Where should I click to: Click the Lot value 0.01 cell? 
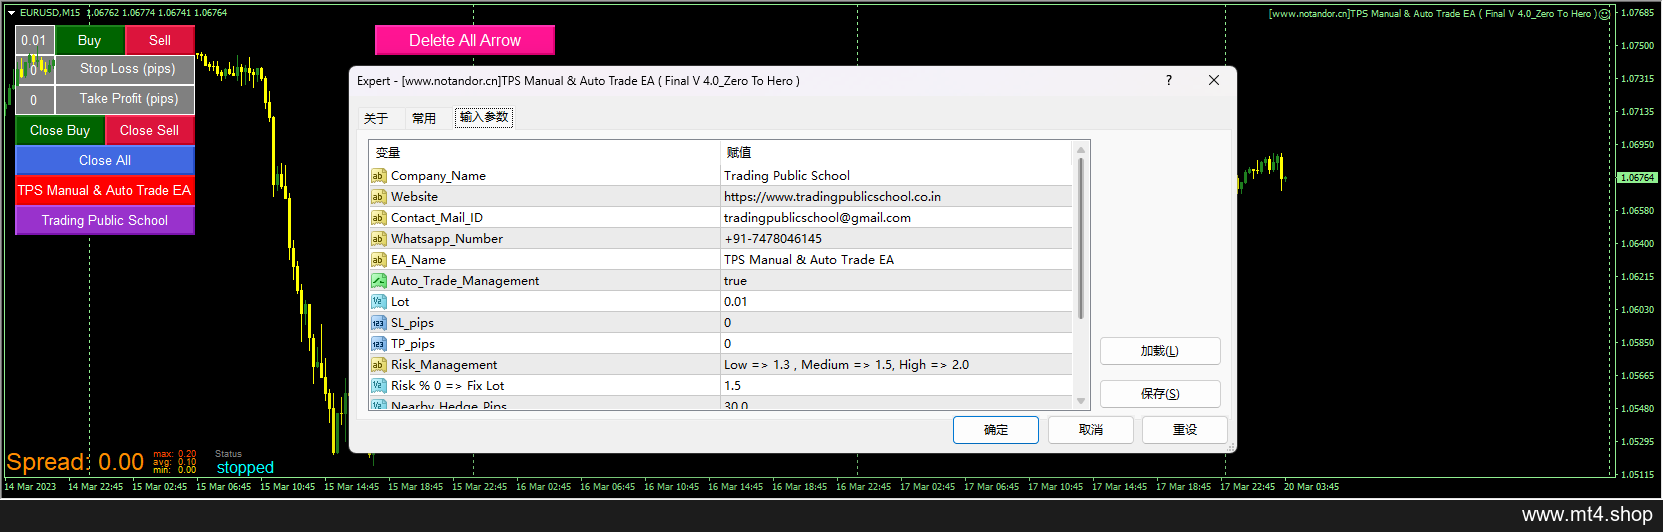click(x=896, y=302)
